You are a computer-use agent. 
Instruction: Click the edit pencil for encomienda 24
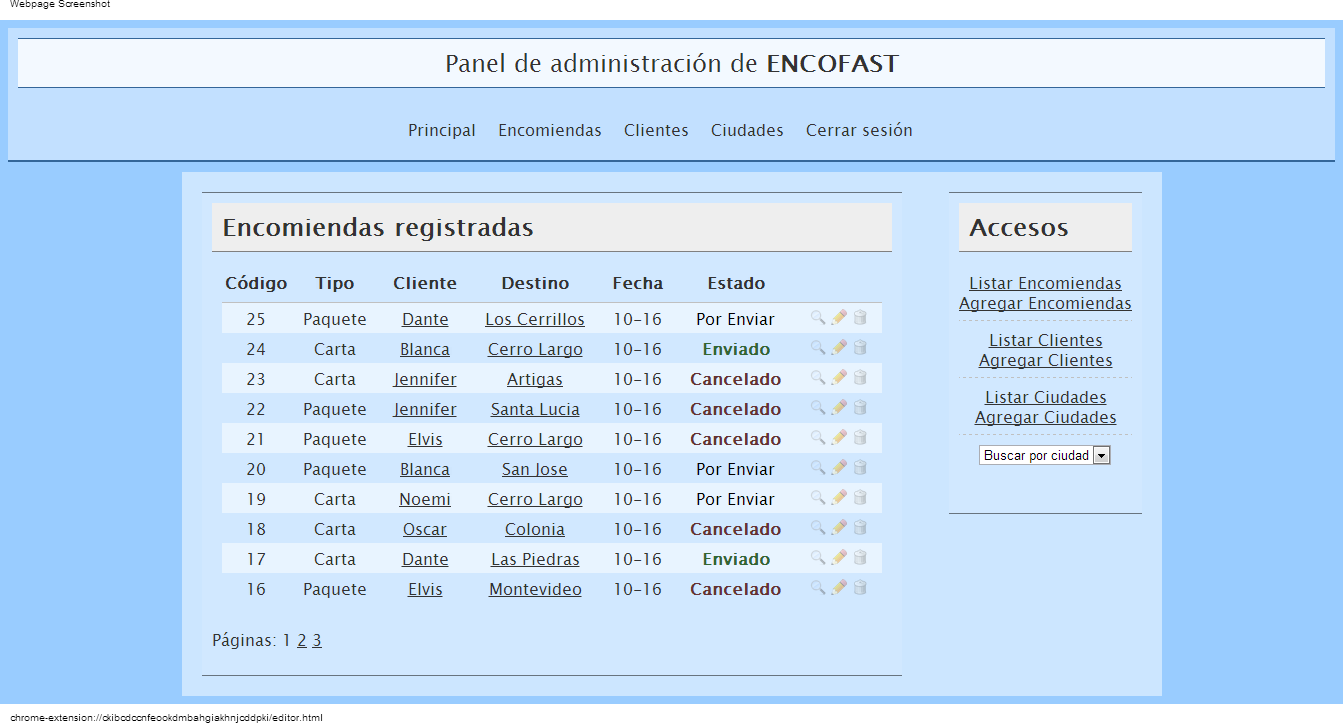point(838,347)
